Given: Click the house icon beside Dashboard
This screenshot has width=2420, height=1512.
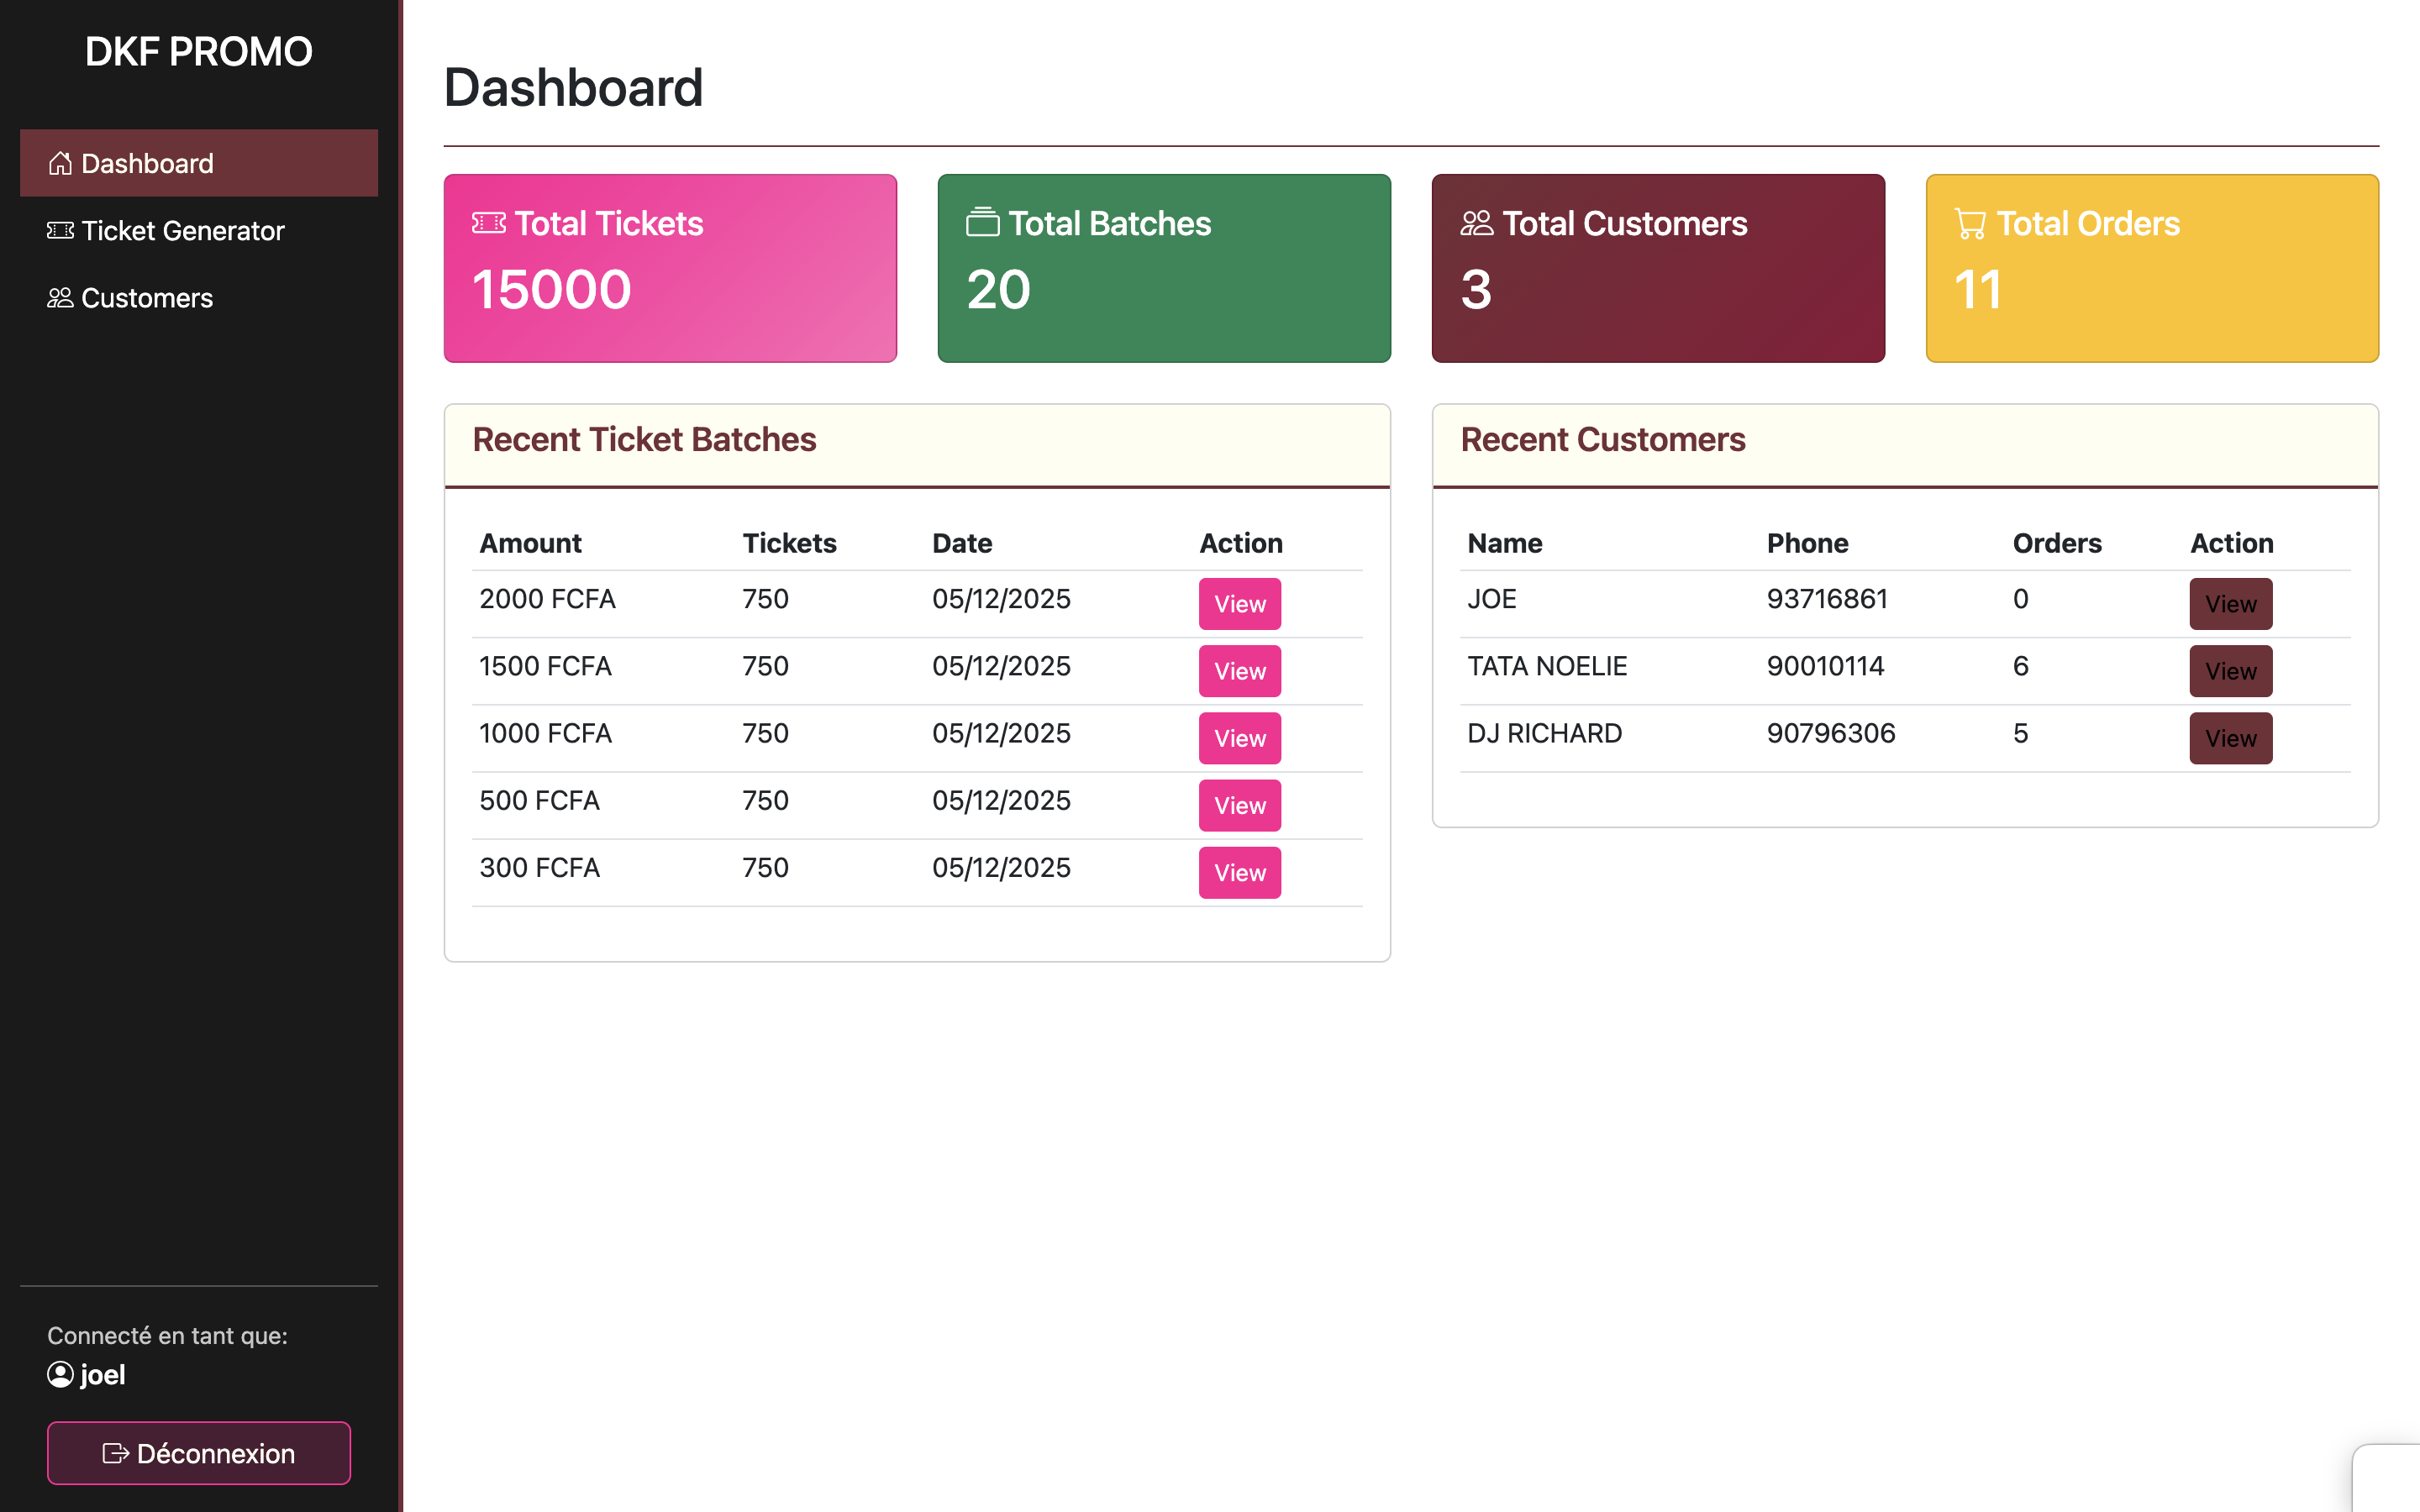Looking at the screenshot, I should (x=60, y=163).
